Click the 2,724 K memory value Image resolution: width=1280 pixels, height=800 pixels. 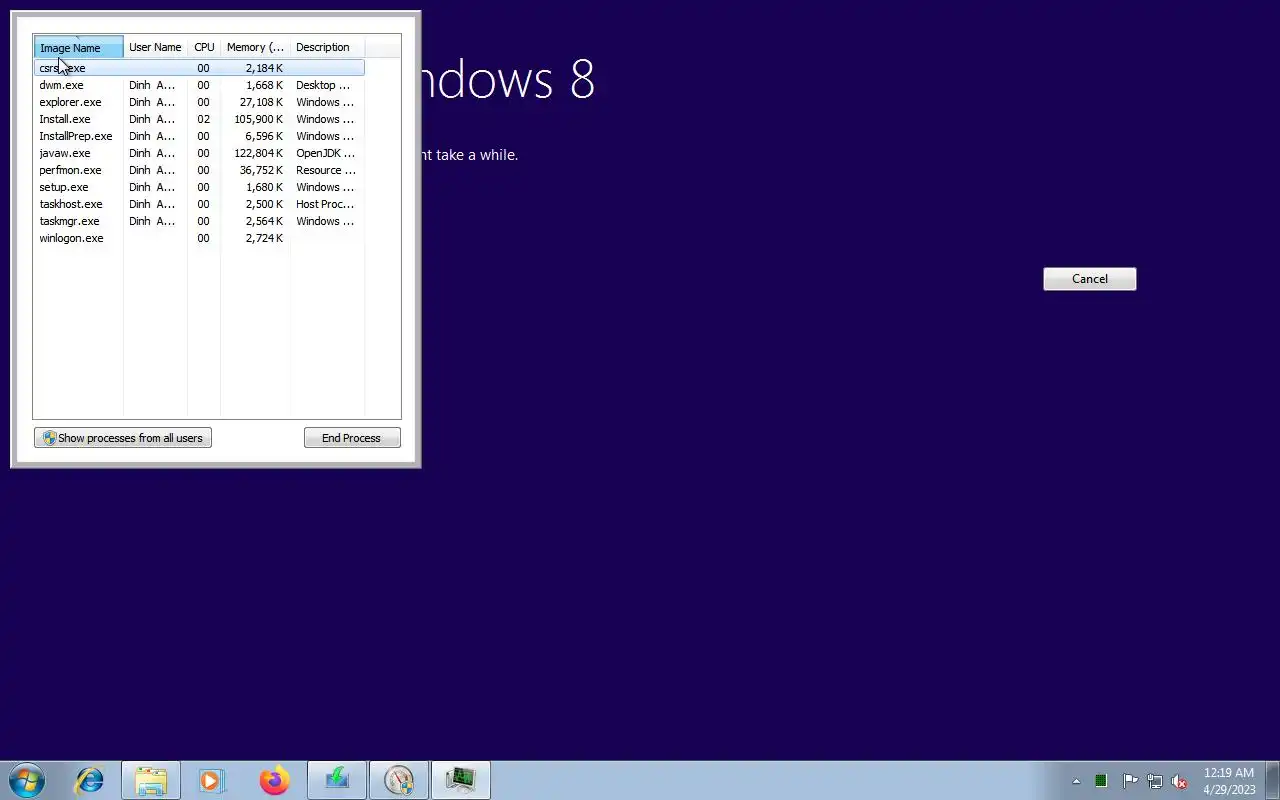[x=265, y=238]
